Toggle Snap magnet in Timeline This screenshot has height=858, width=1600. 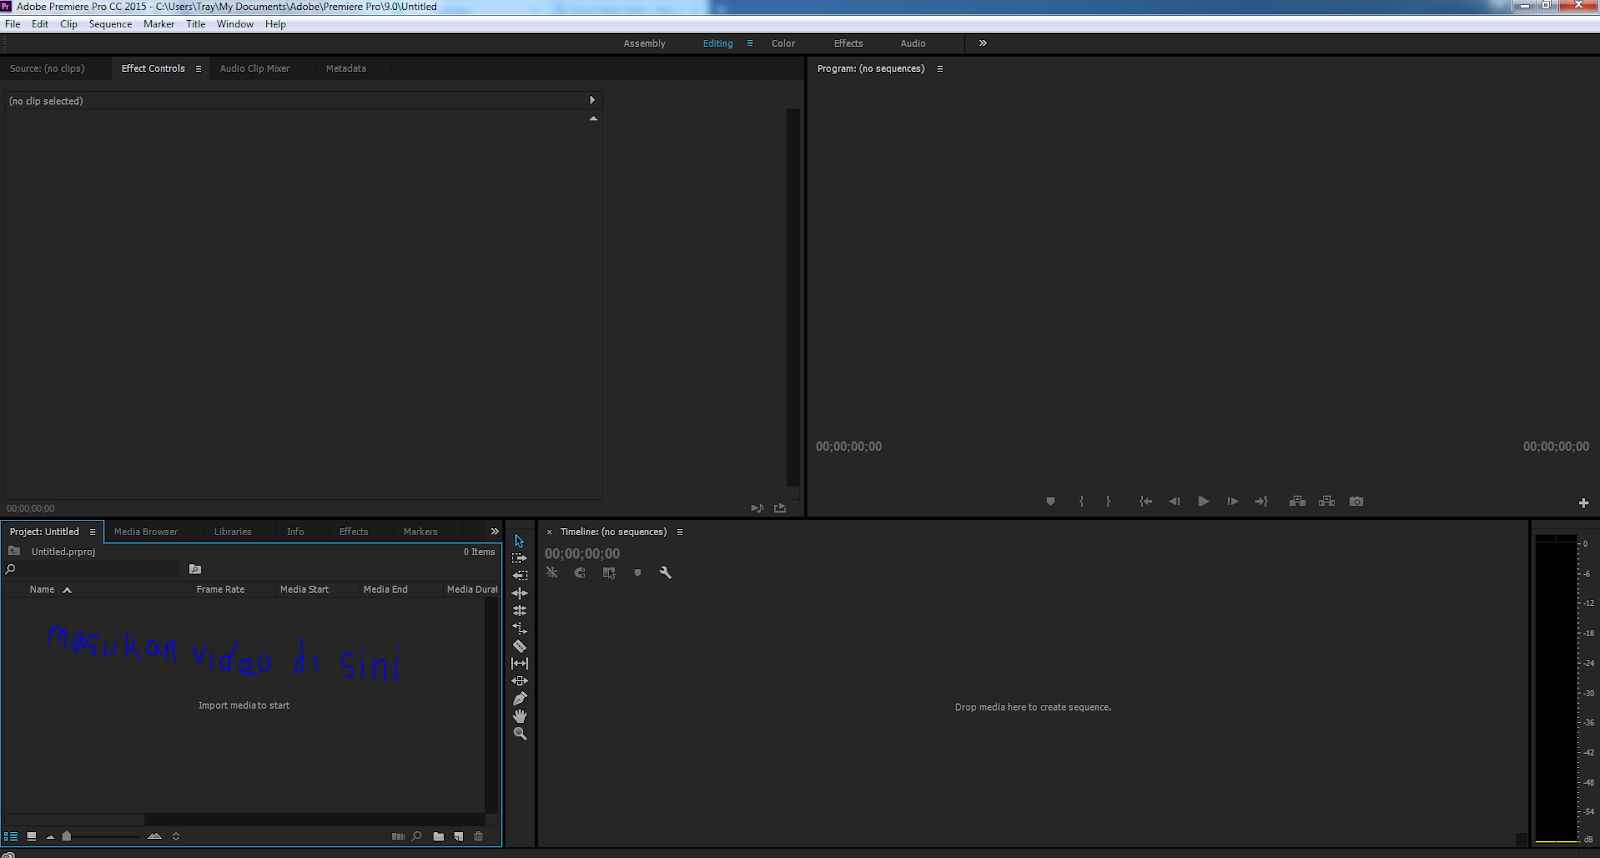click(x=580, y=573)
